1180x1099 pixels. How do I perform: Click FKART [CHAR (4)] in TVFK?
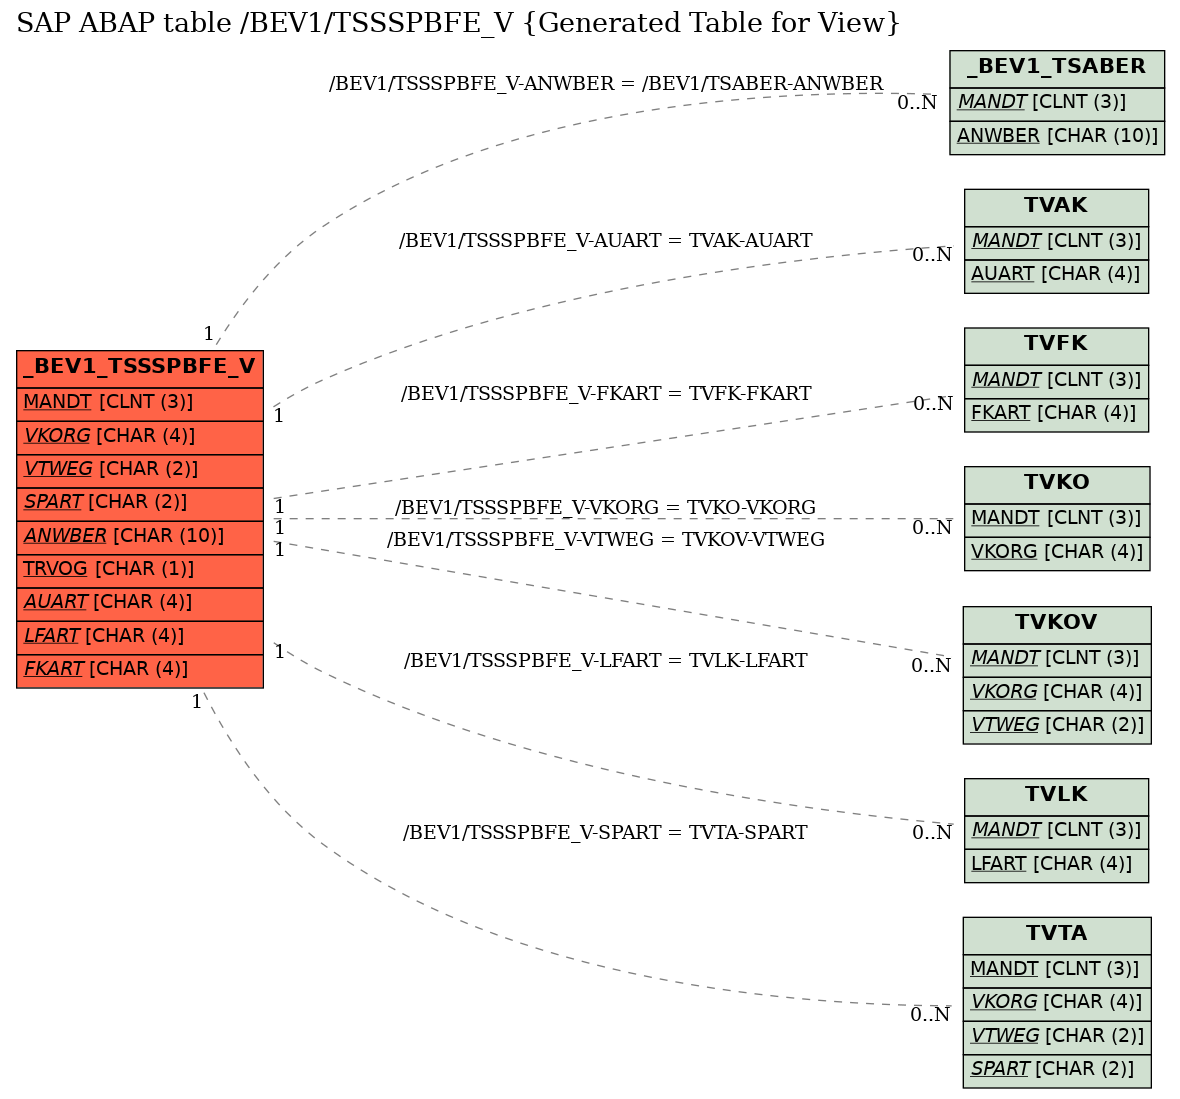point(1056,415)
